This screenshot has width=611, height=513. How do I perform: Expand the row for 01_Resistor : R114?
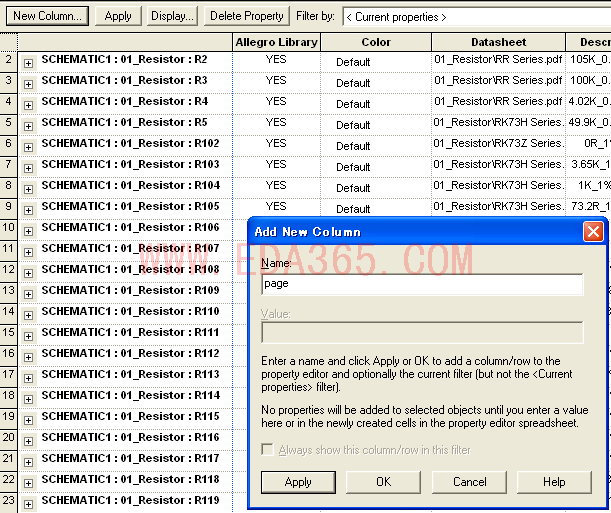tap(28, 400)
